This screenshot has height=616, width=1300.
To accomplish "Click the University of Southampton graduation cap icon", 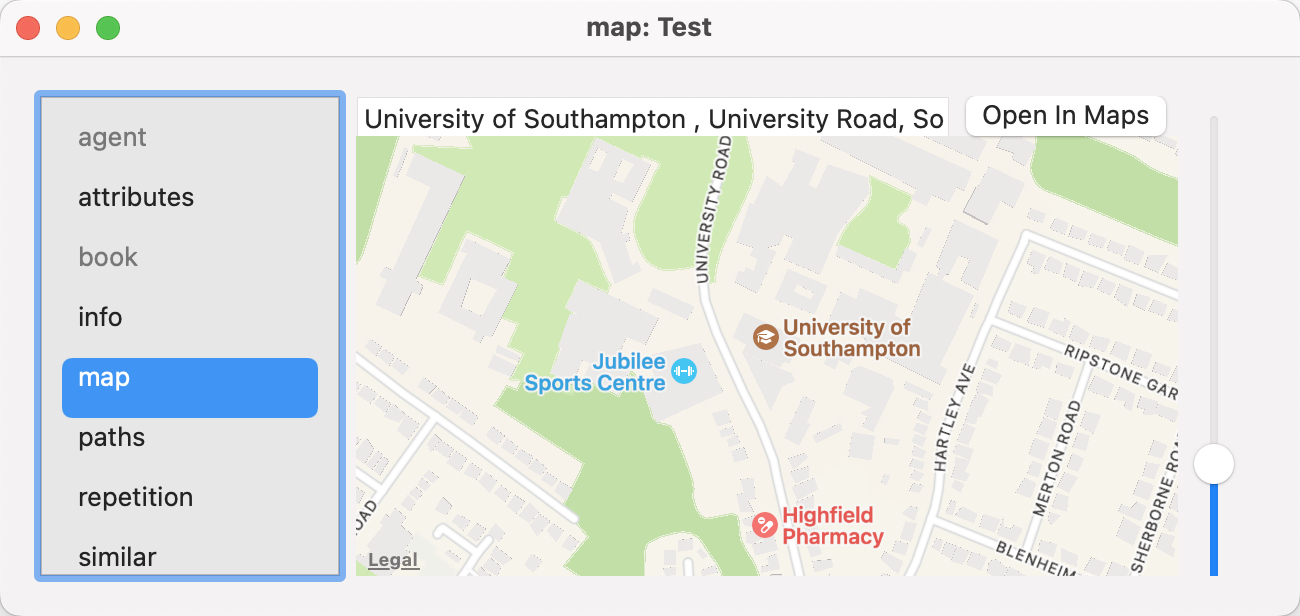I will point(765,337).
